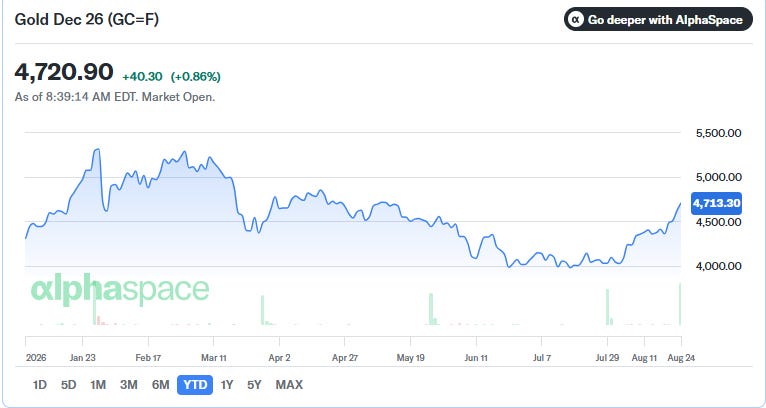Click the Feb 17 date label
The height and width of the screenshot is (408, 766).
coord(148,358)
